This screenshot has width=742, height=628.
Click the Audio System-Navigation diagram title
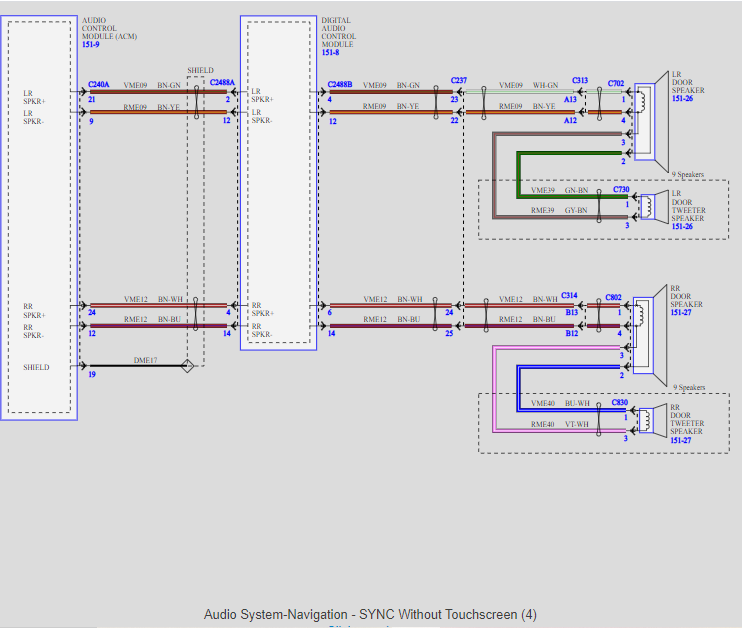pos(370,614)
